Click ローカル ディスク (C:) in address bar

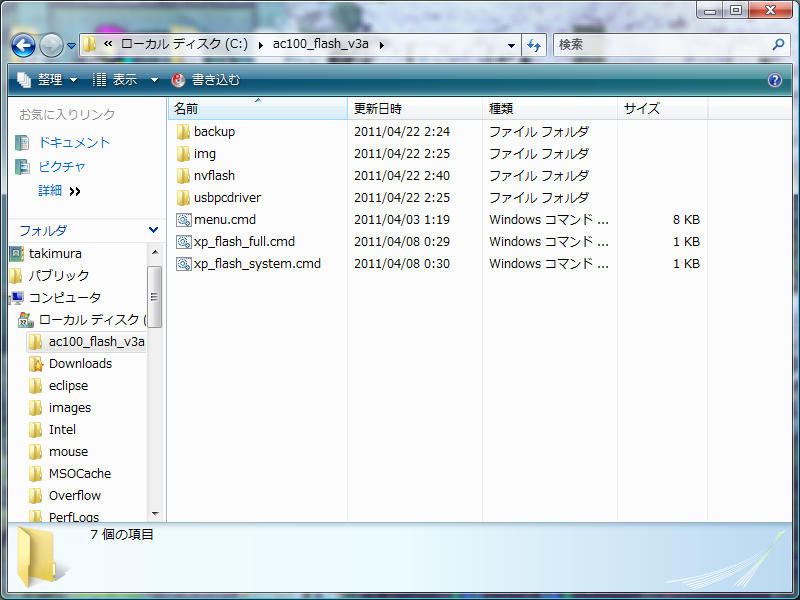pyautogui.click(x=184, y=44)
